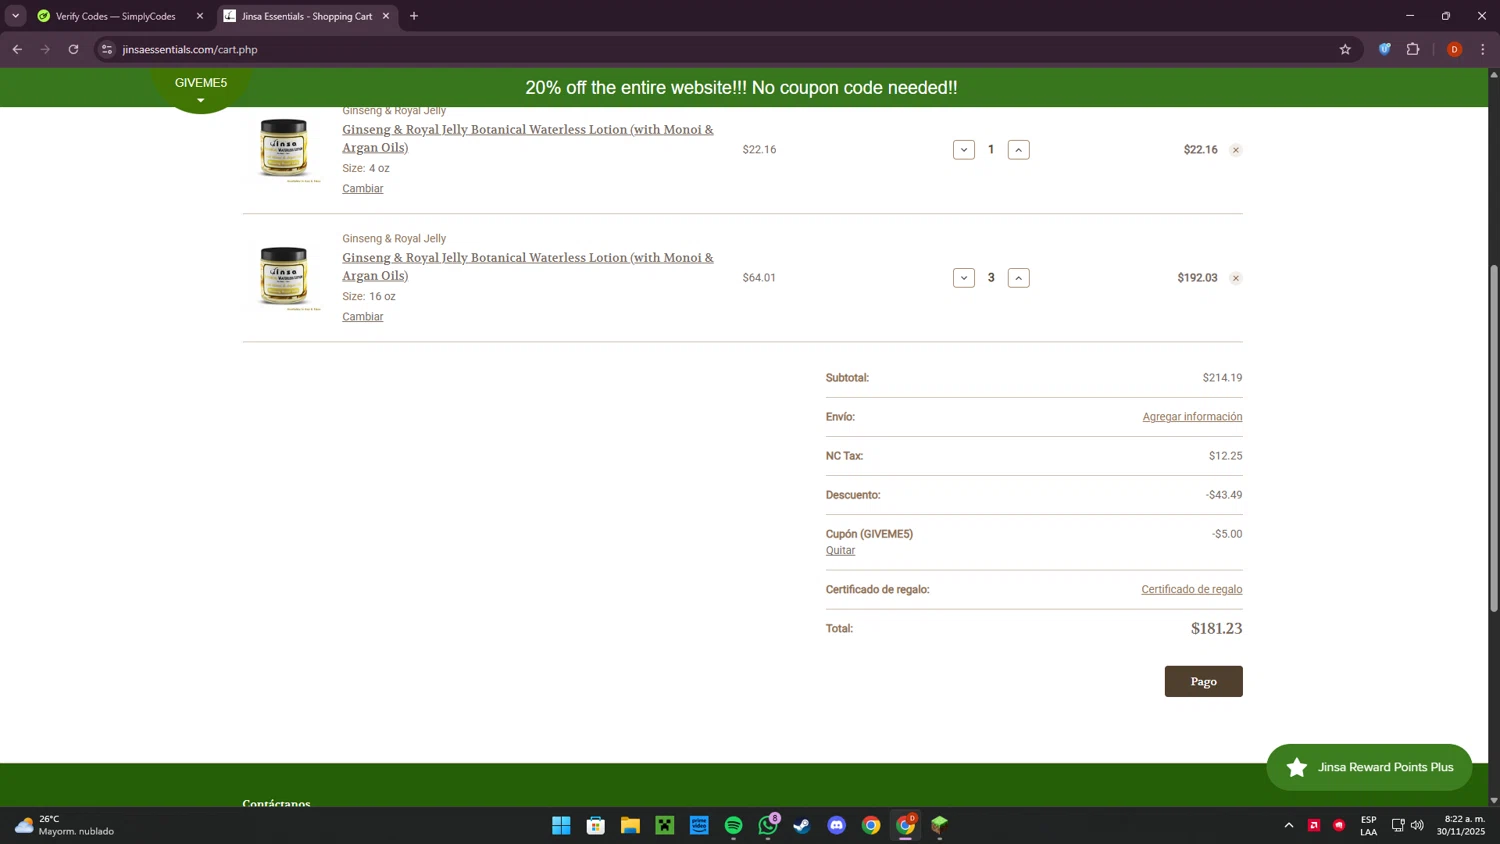Open Microsoft Store from the taskbar

click(x=596, y=825)
